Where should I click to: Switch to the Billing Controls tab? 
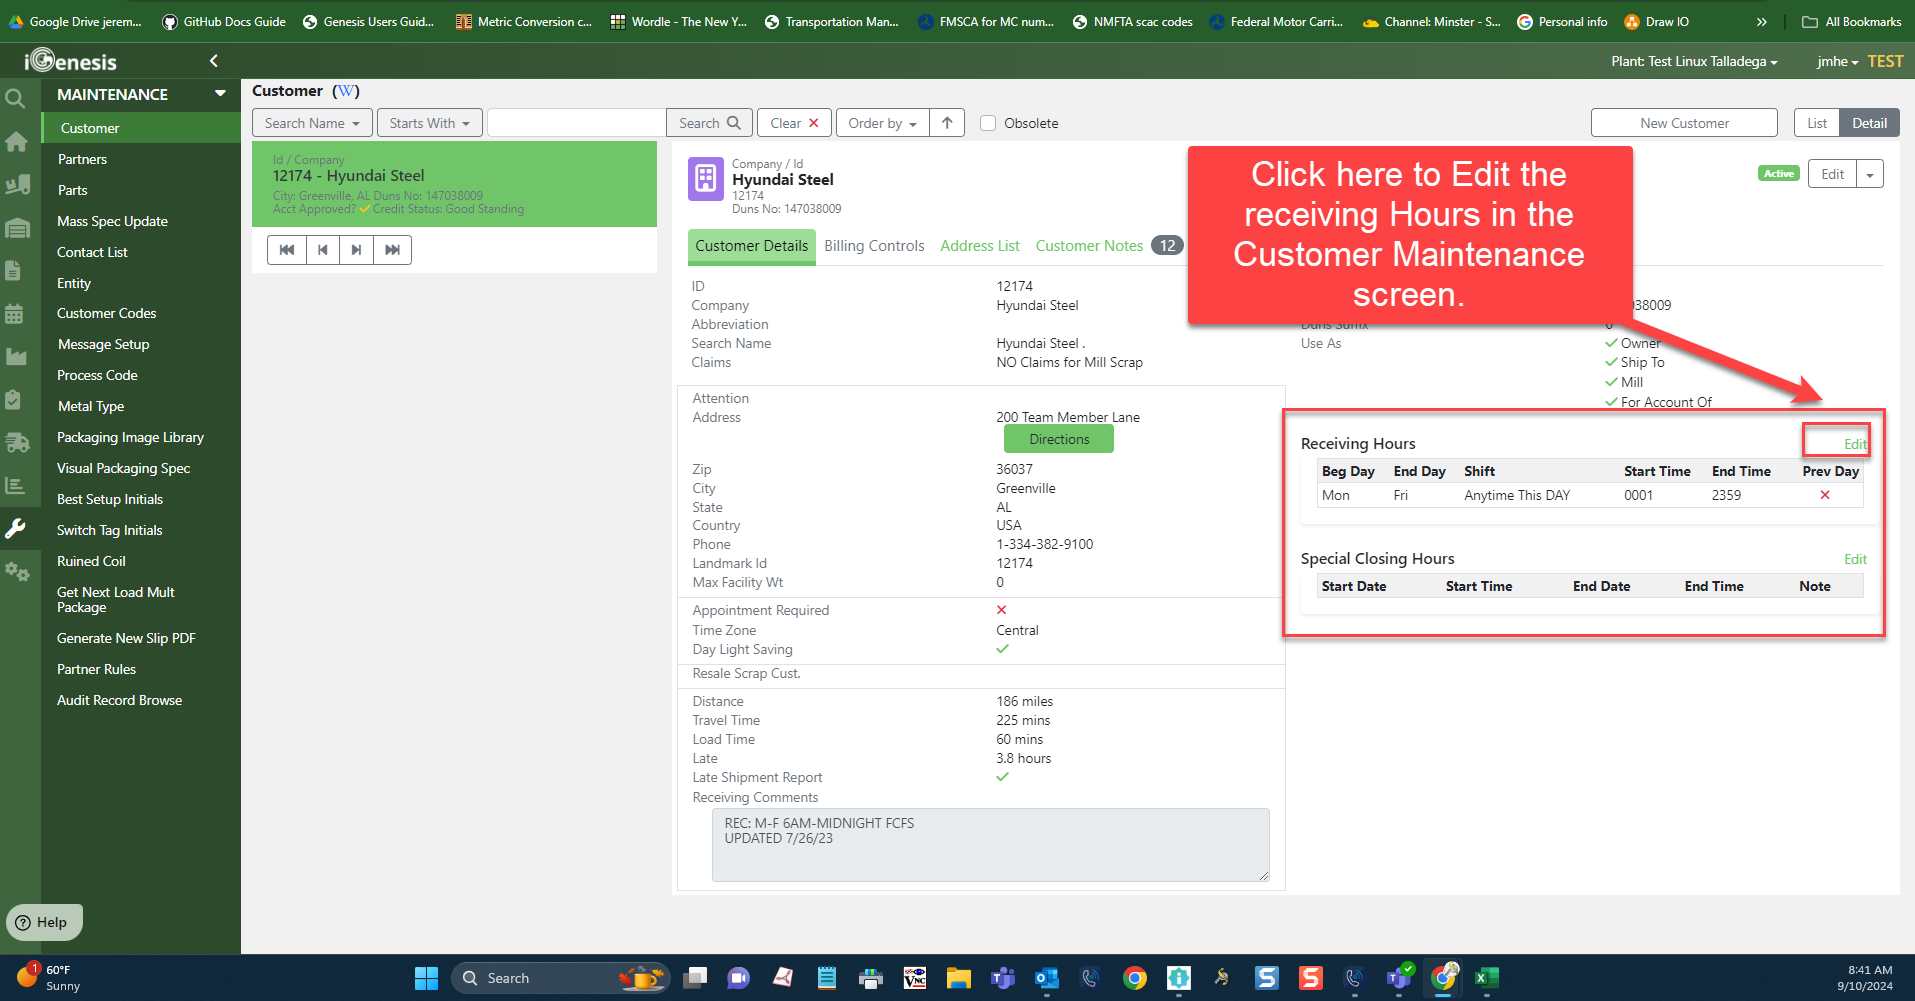pyautogui.click(x=874, y=246)
